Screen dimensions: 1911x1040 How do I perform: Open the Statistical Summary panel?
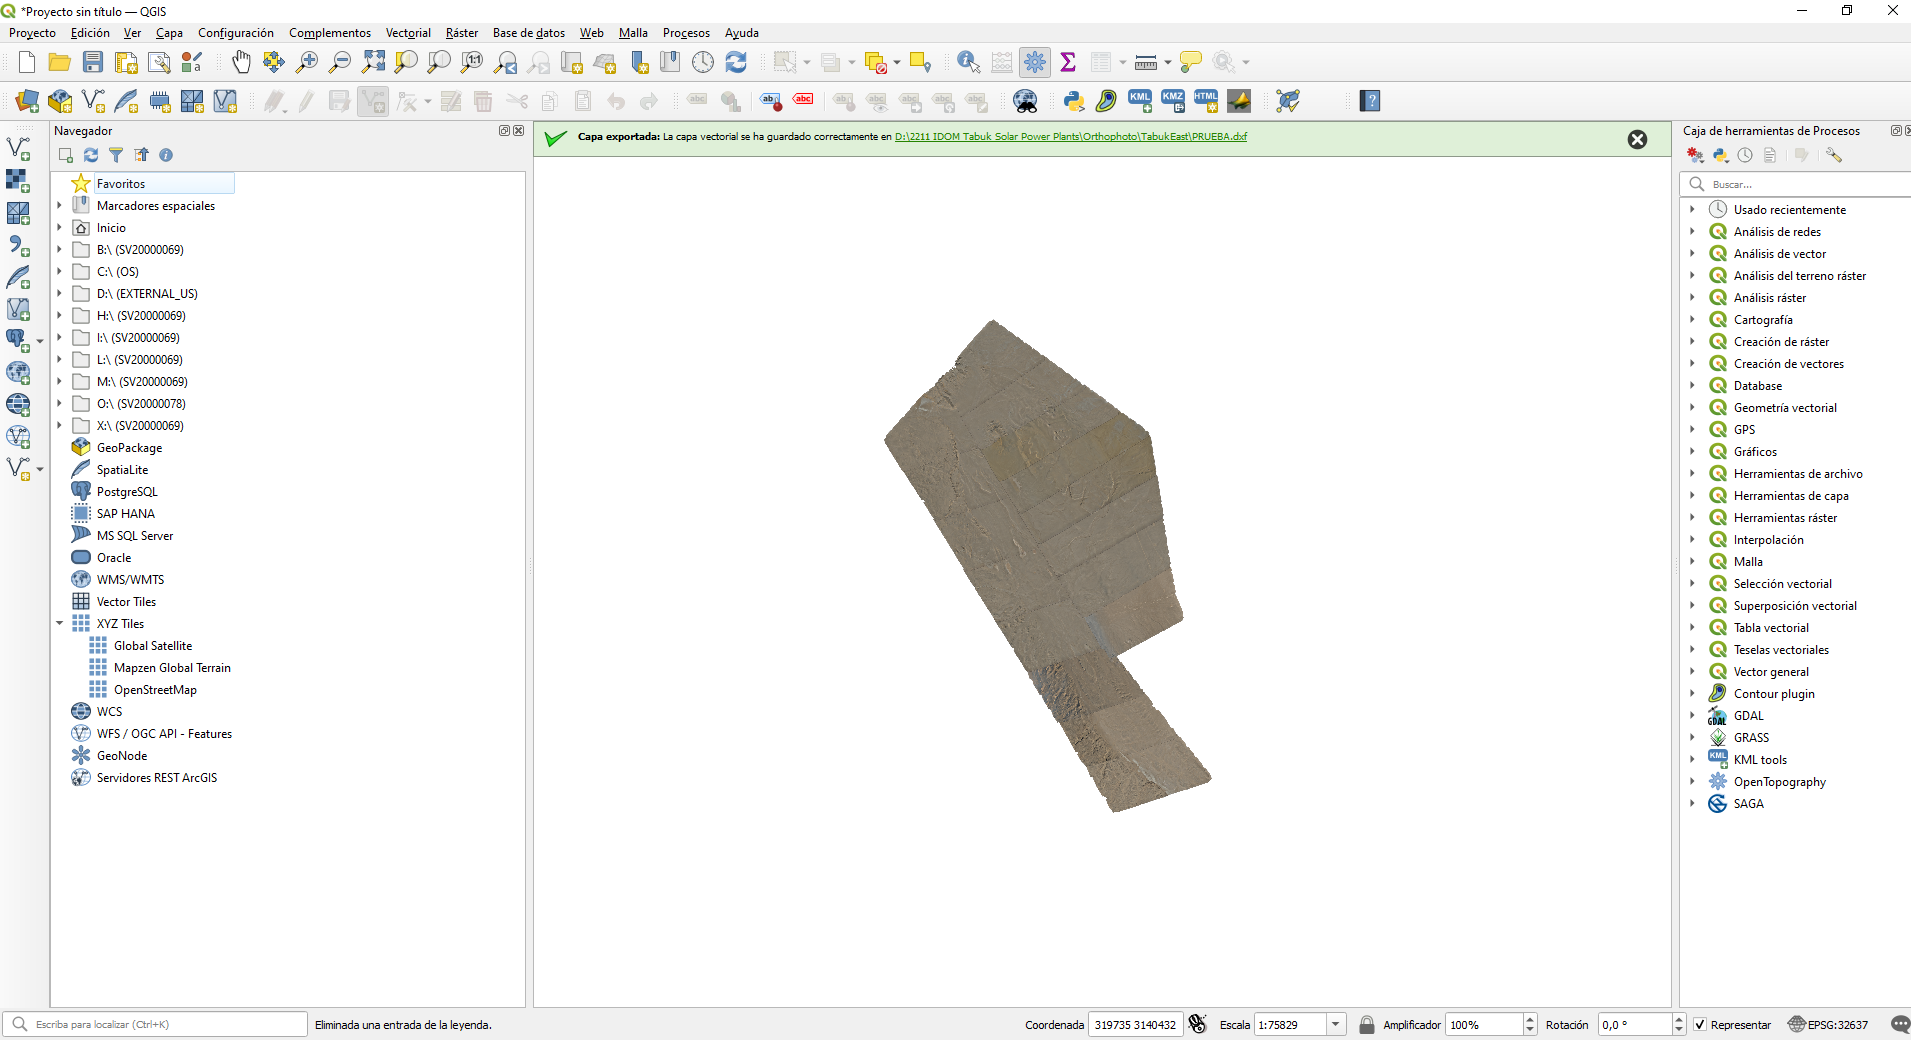click(x=1068, y=62)
